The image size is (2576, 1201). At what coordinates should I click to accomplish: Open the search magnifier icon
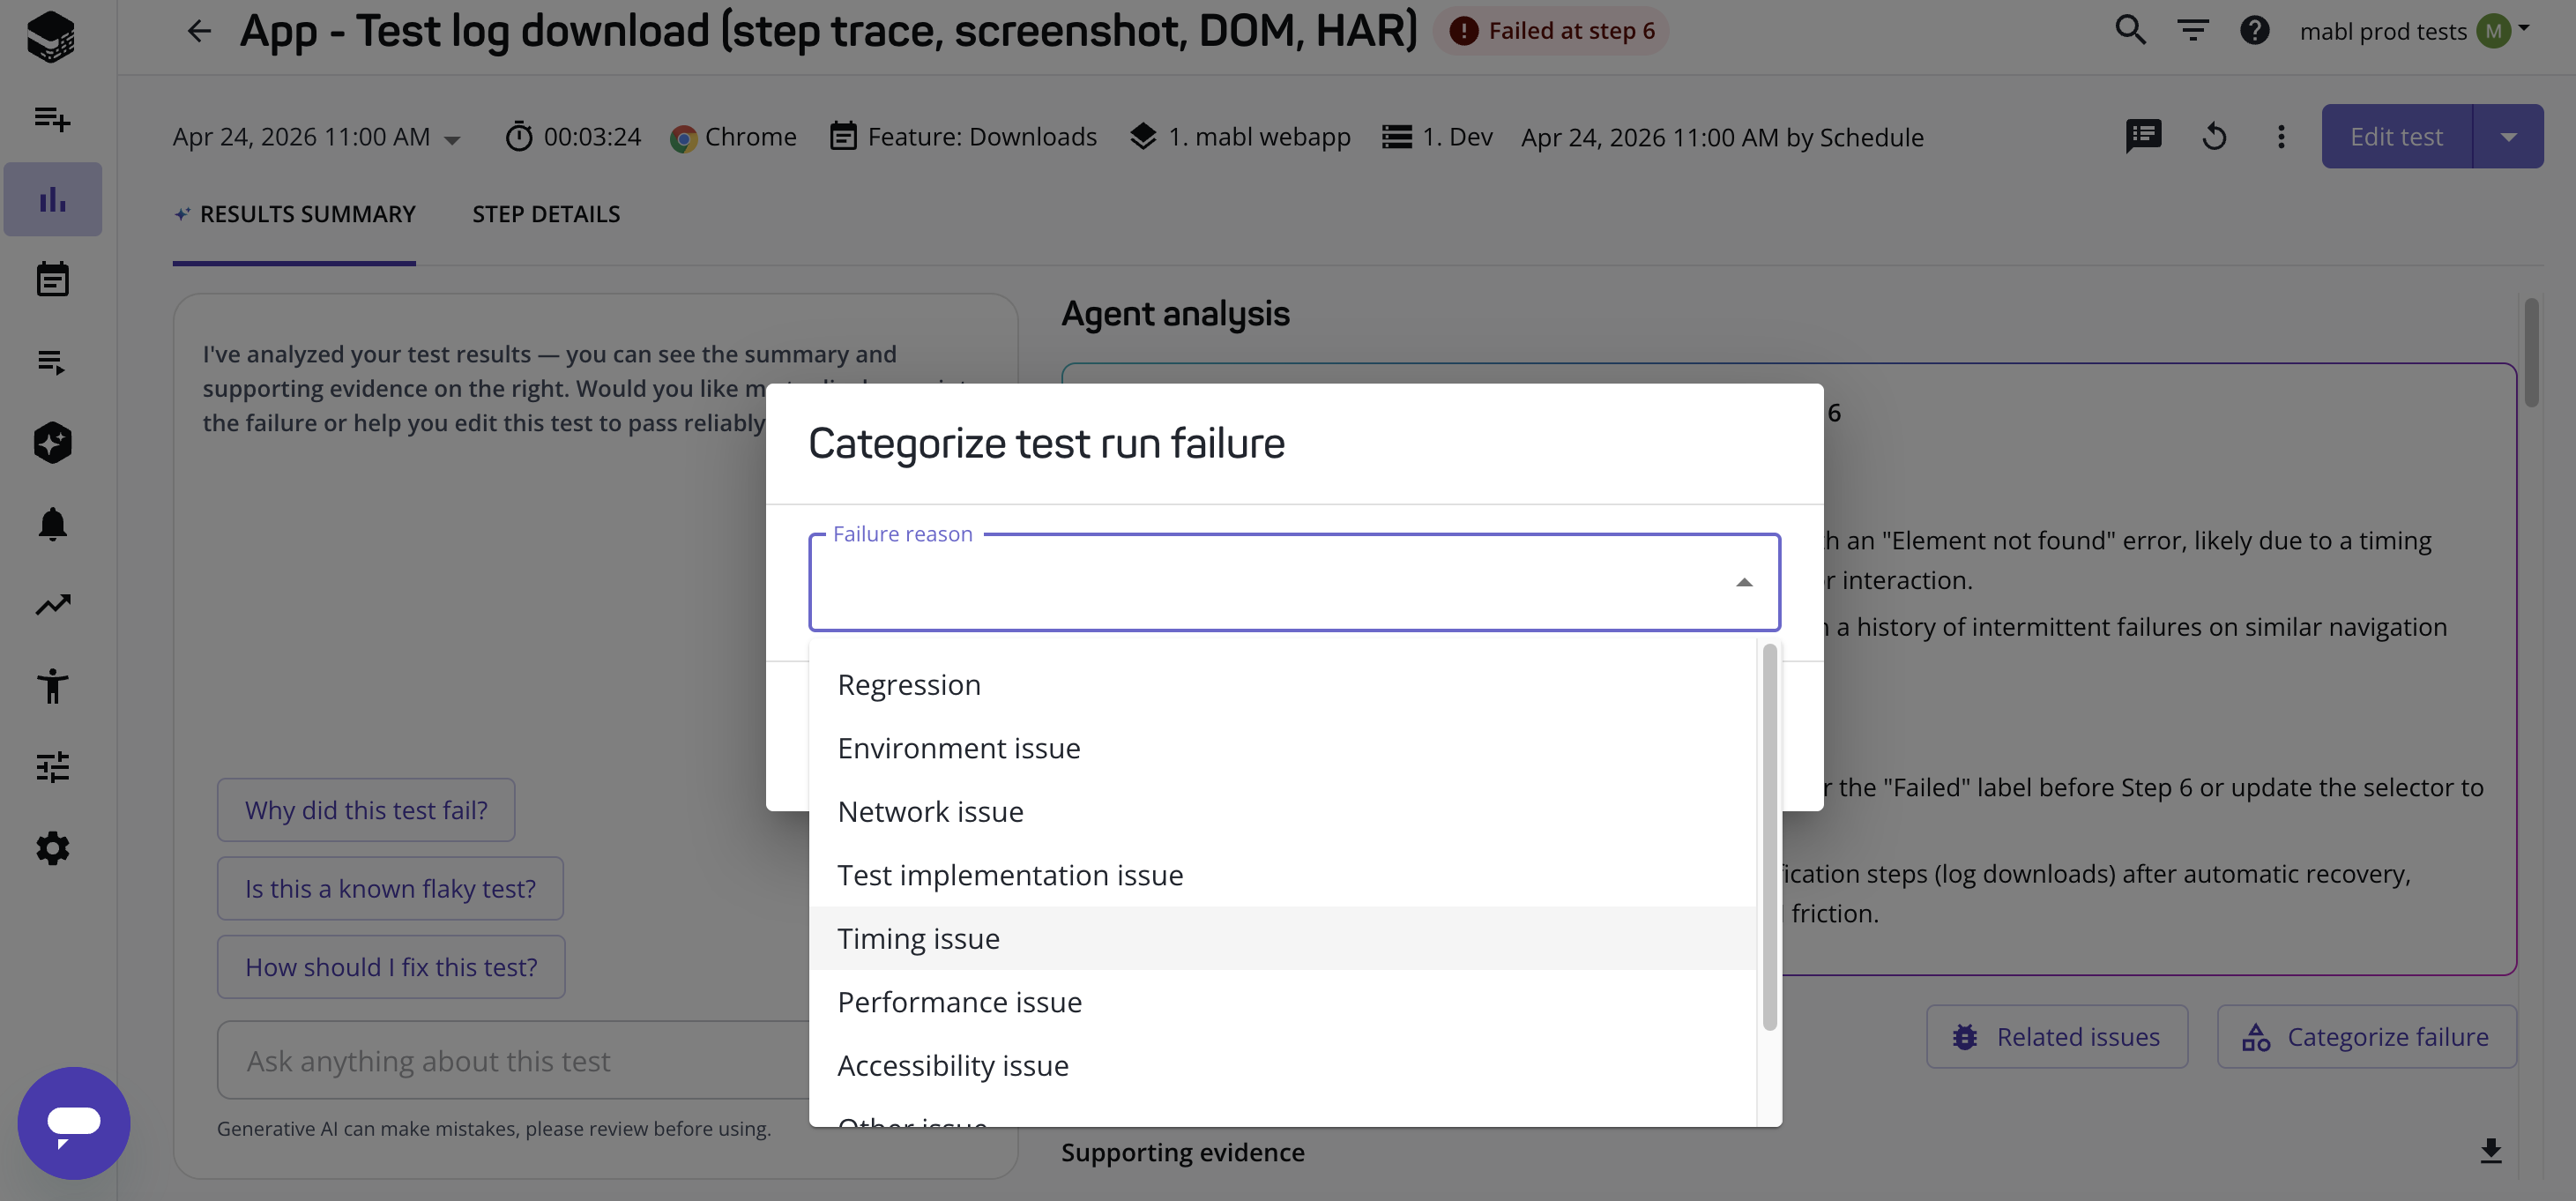[2130, 31]
